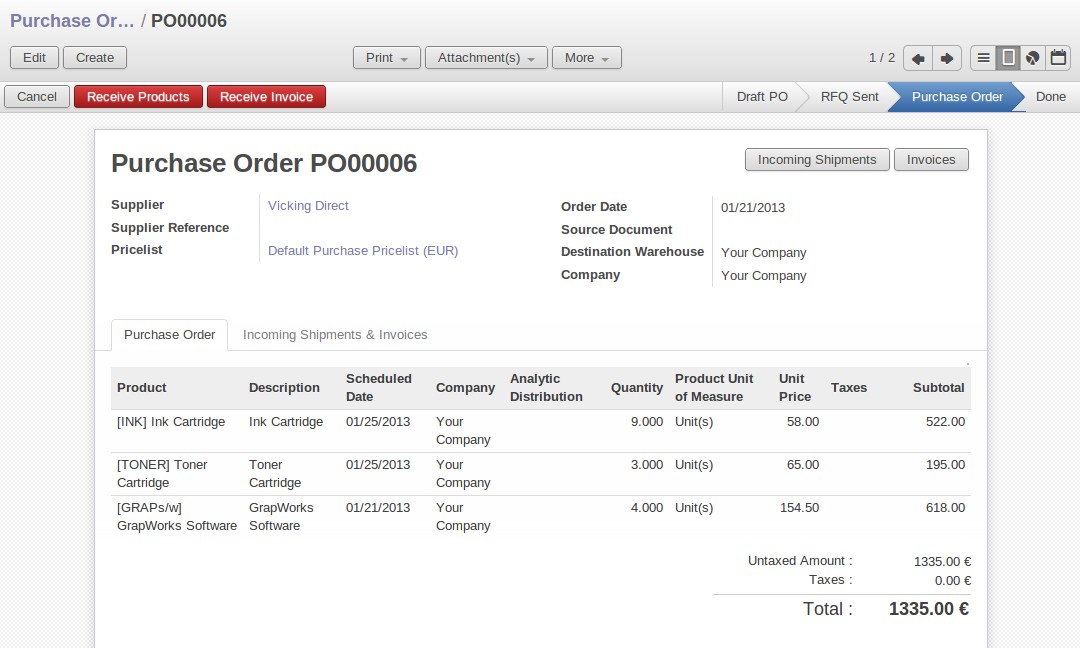
Task: Go to the next record arrow
Action: point(947,58)
